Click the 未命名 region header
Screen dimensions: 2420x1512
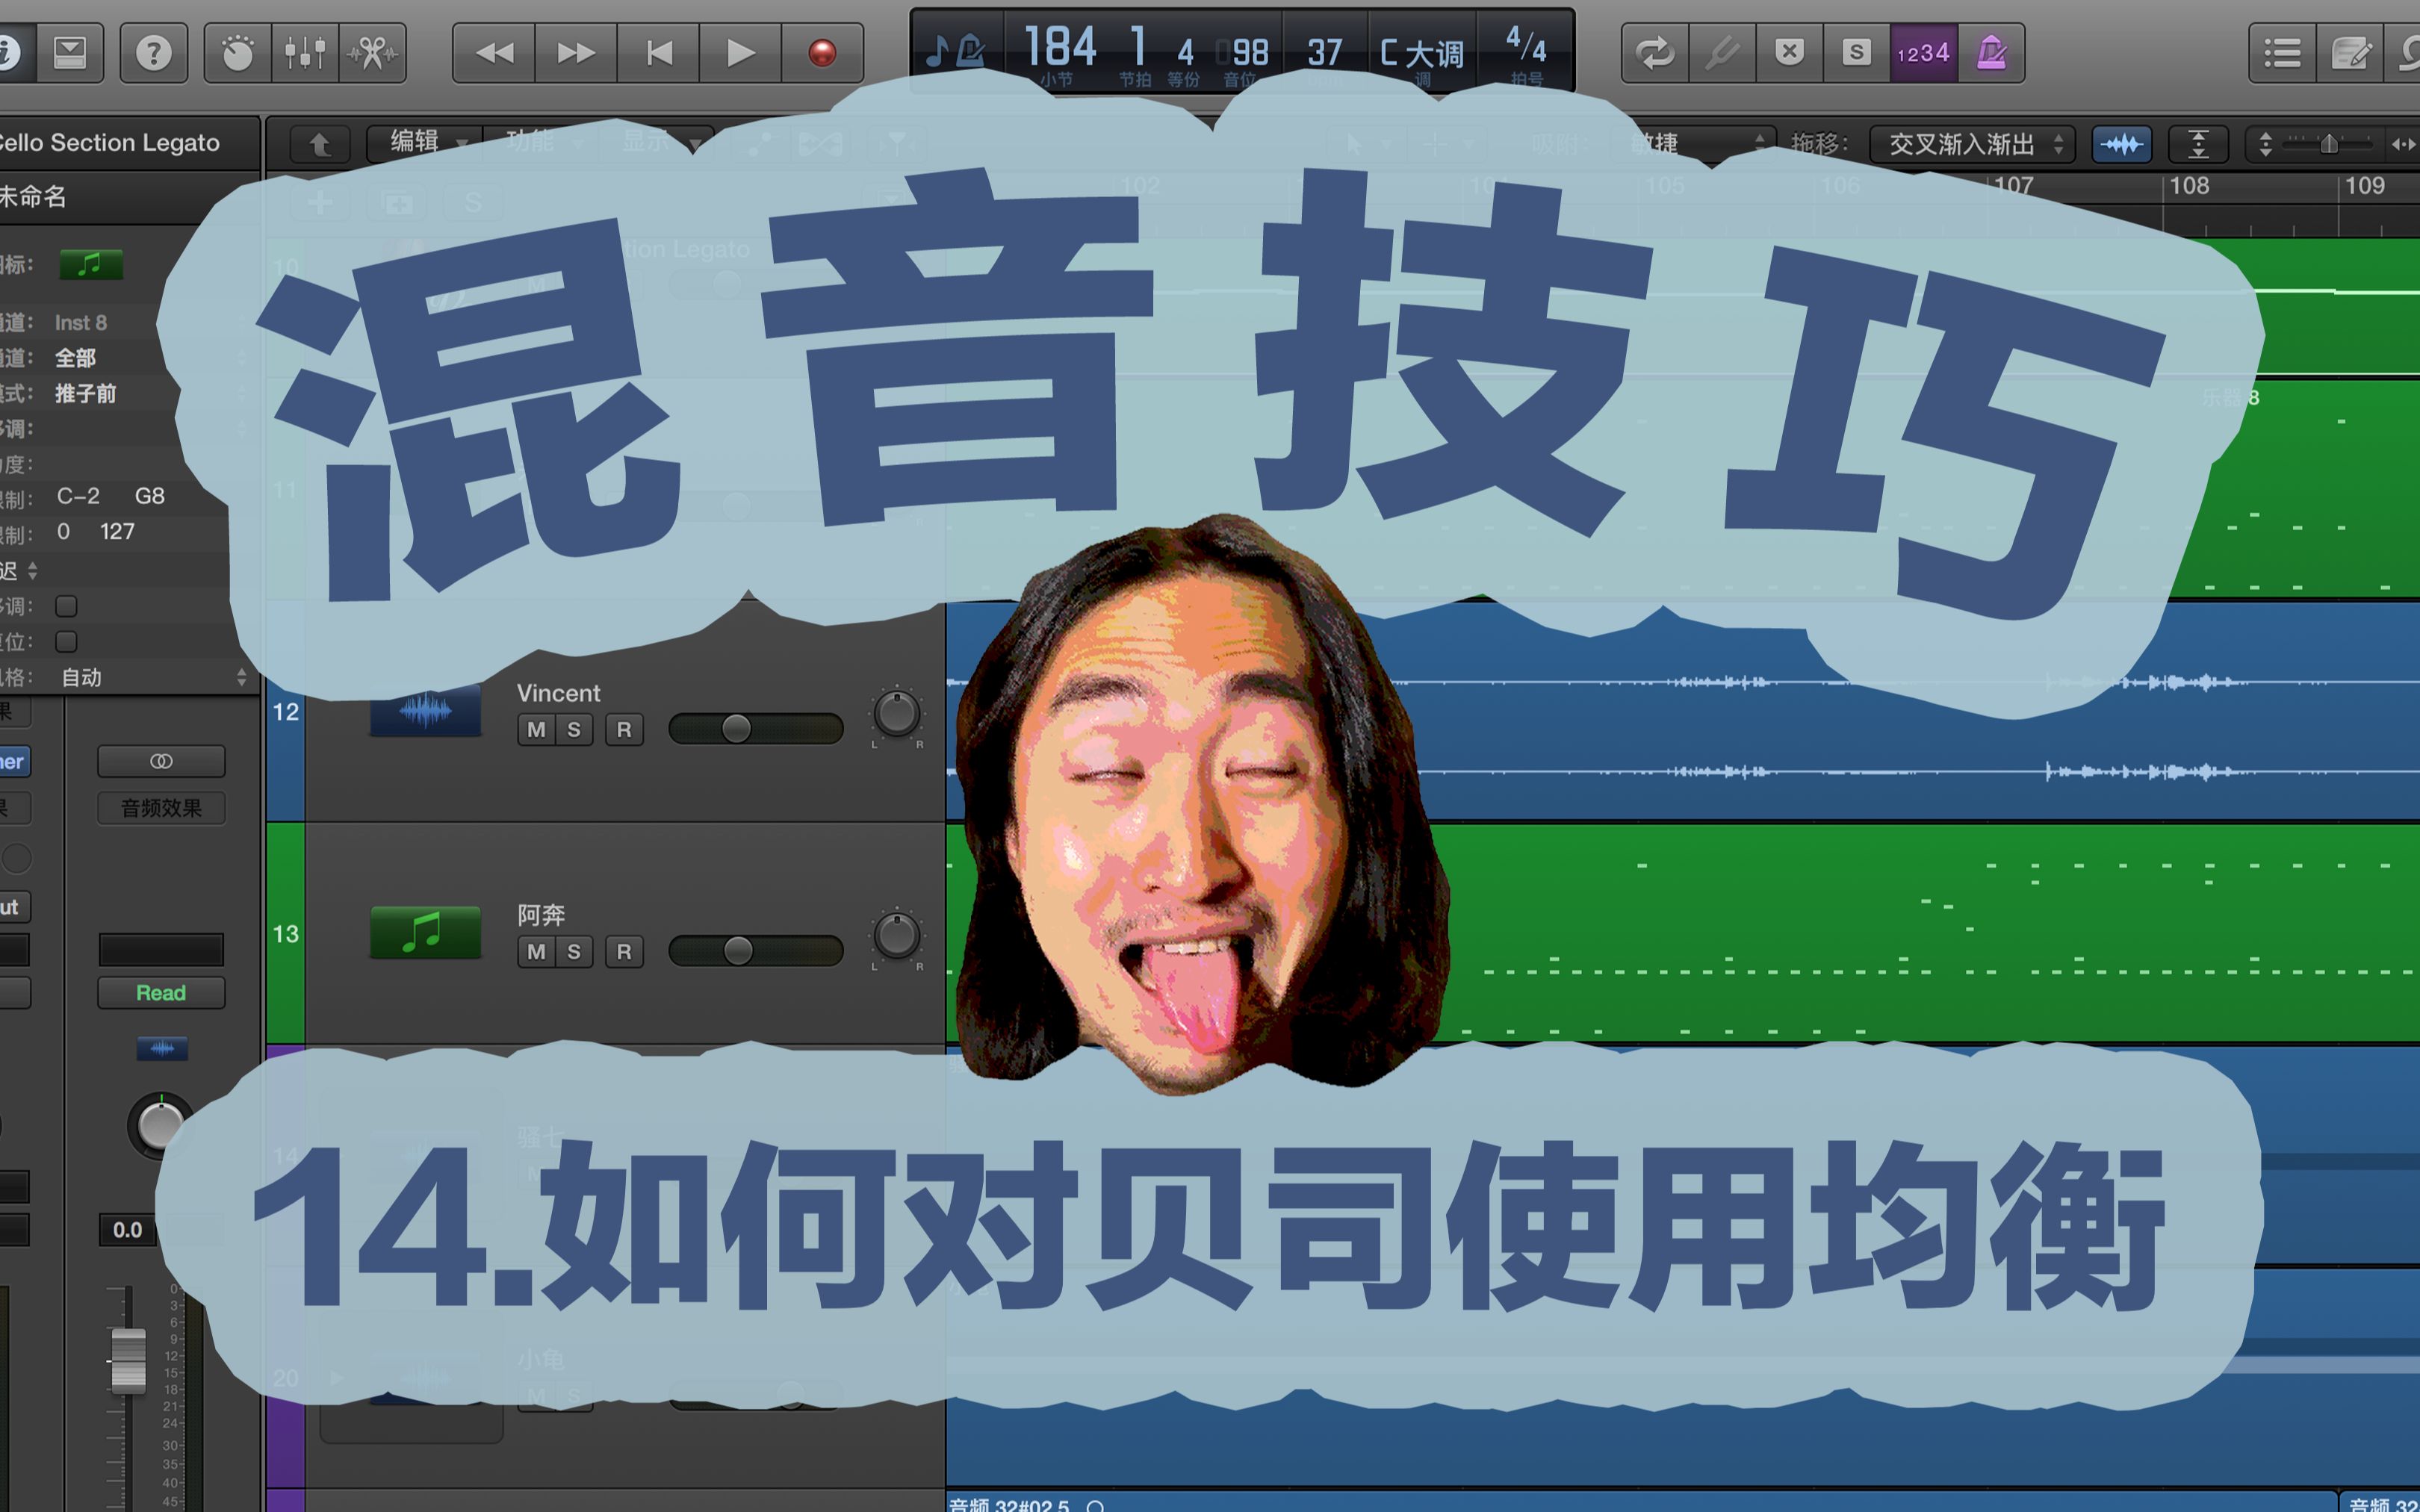[33, 196]
